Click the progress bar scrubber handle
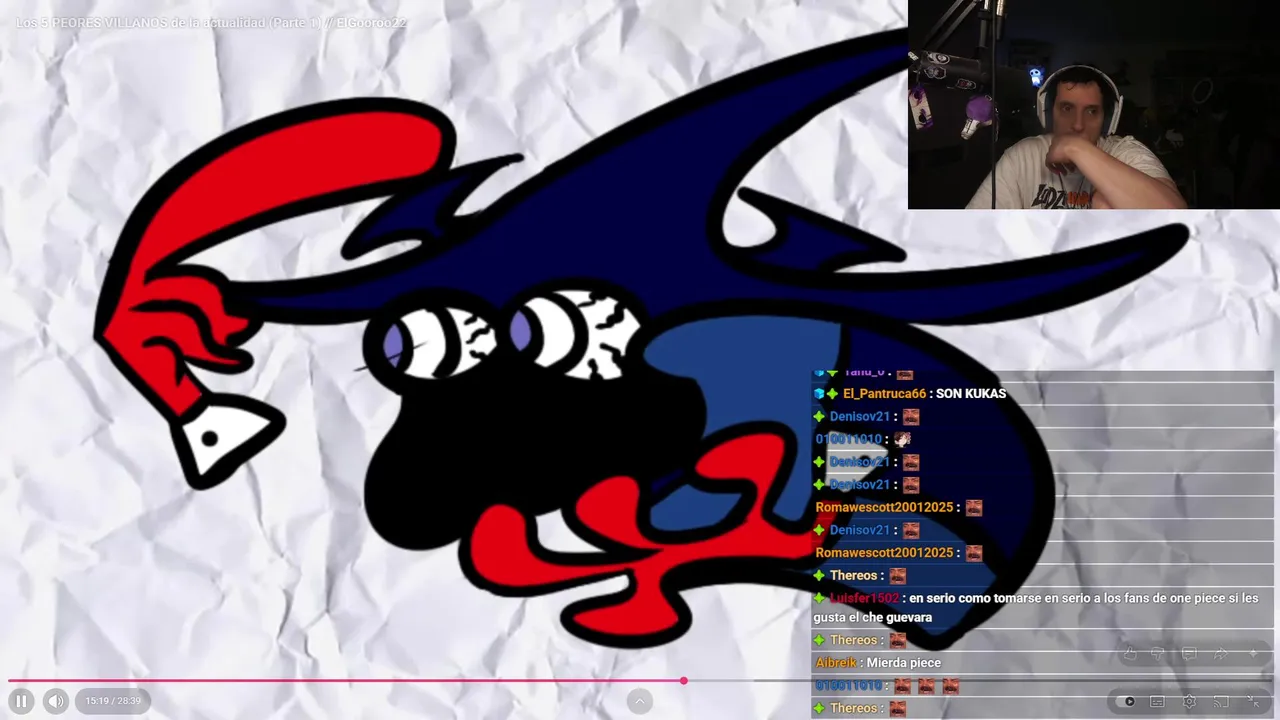This screenshot has height=720, width=1280. (684, 681)
